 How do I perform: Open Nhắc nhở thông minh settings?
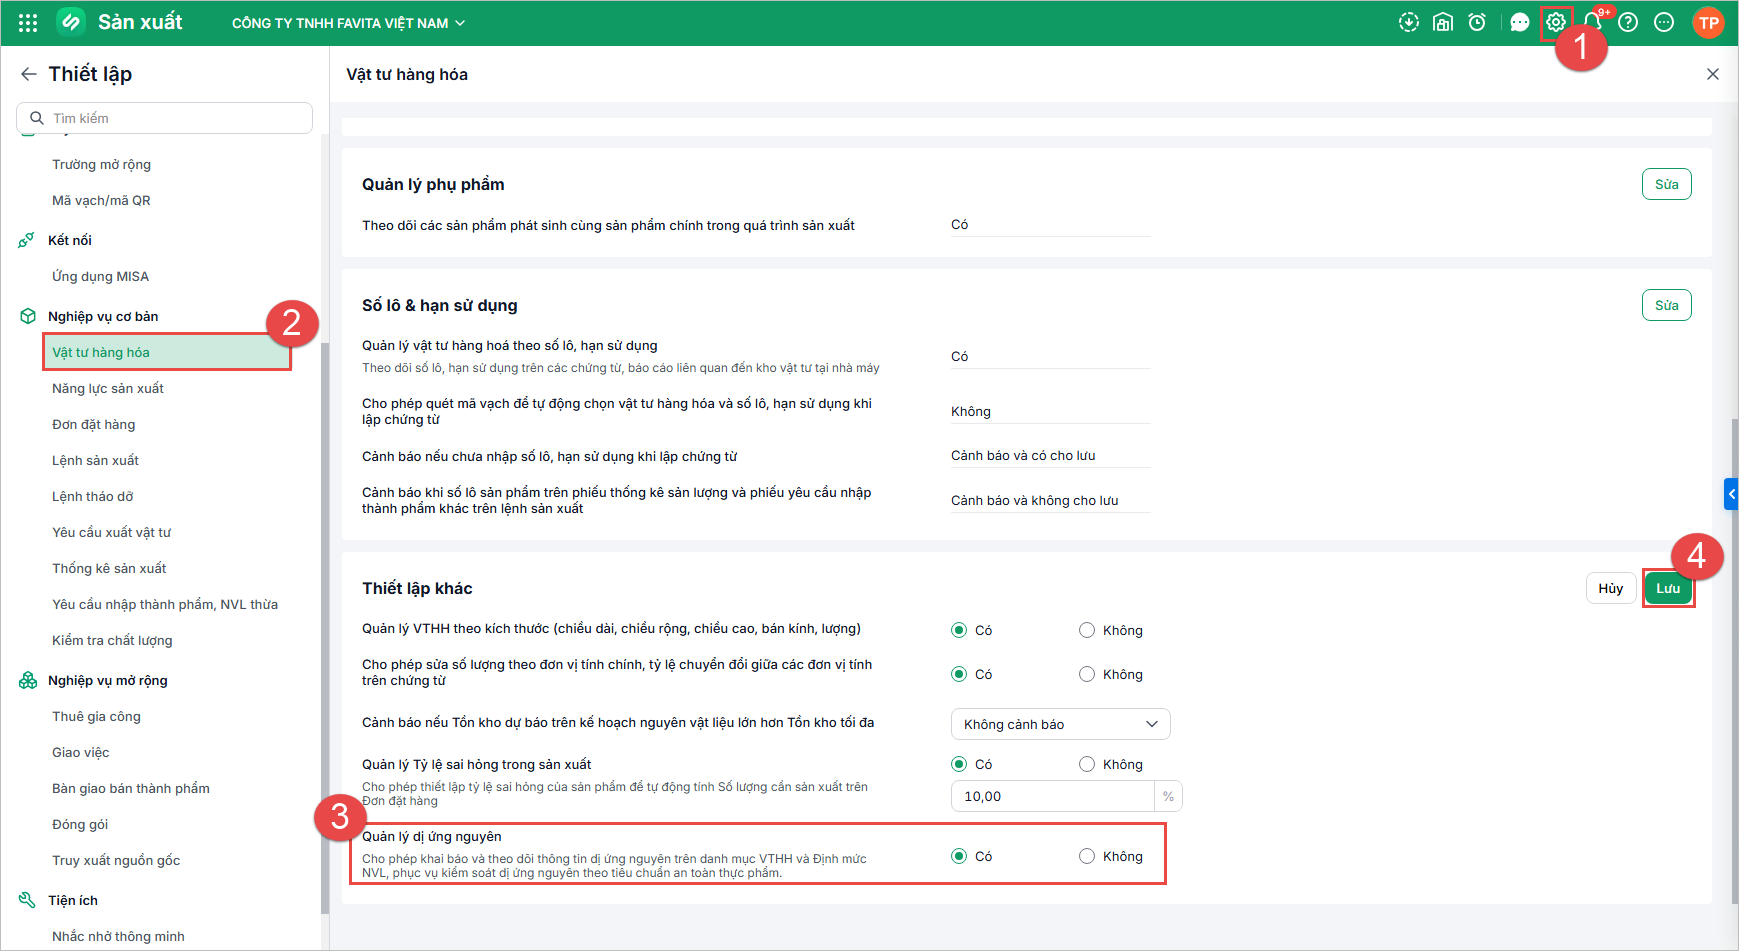[x=118, y=936]
